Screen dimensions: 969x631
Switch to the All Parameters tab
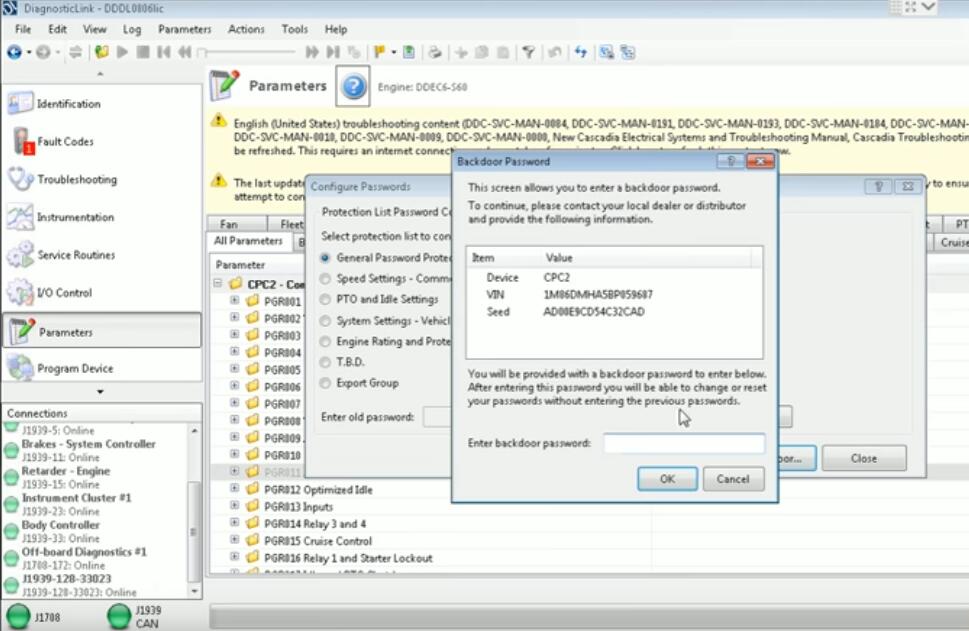click(x=248, y=241)
